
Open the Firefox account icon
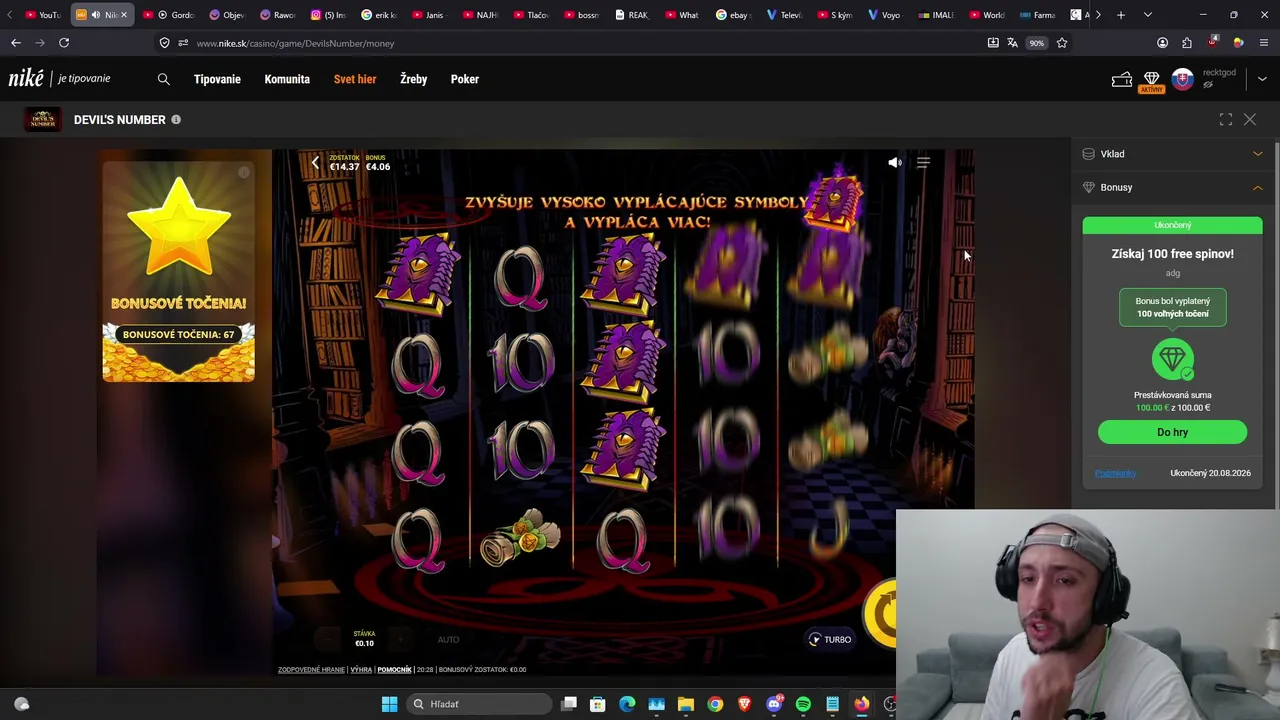[1162, 43]
